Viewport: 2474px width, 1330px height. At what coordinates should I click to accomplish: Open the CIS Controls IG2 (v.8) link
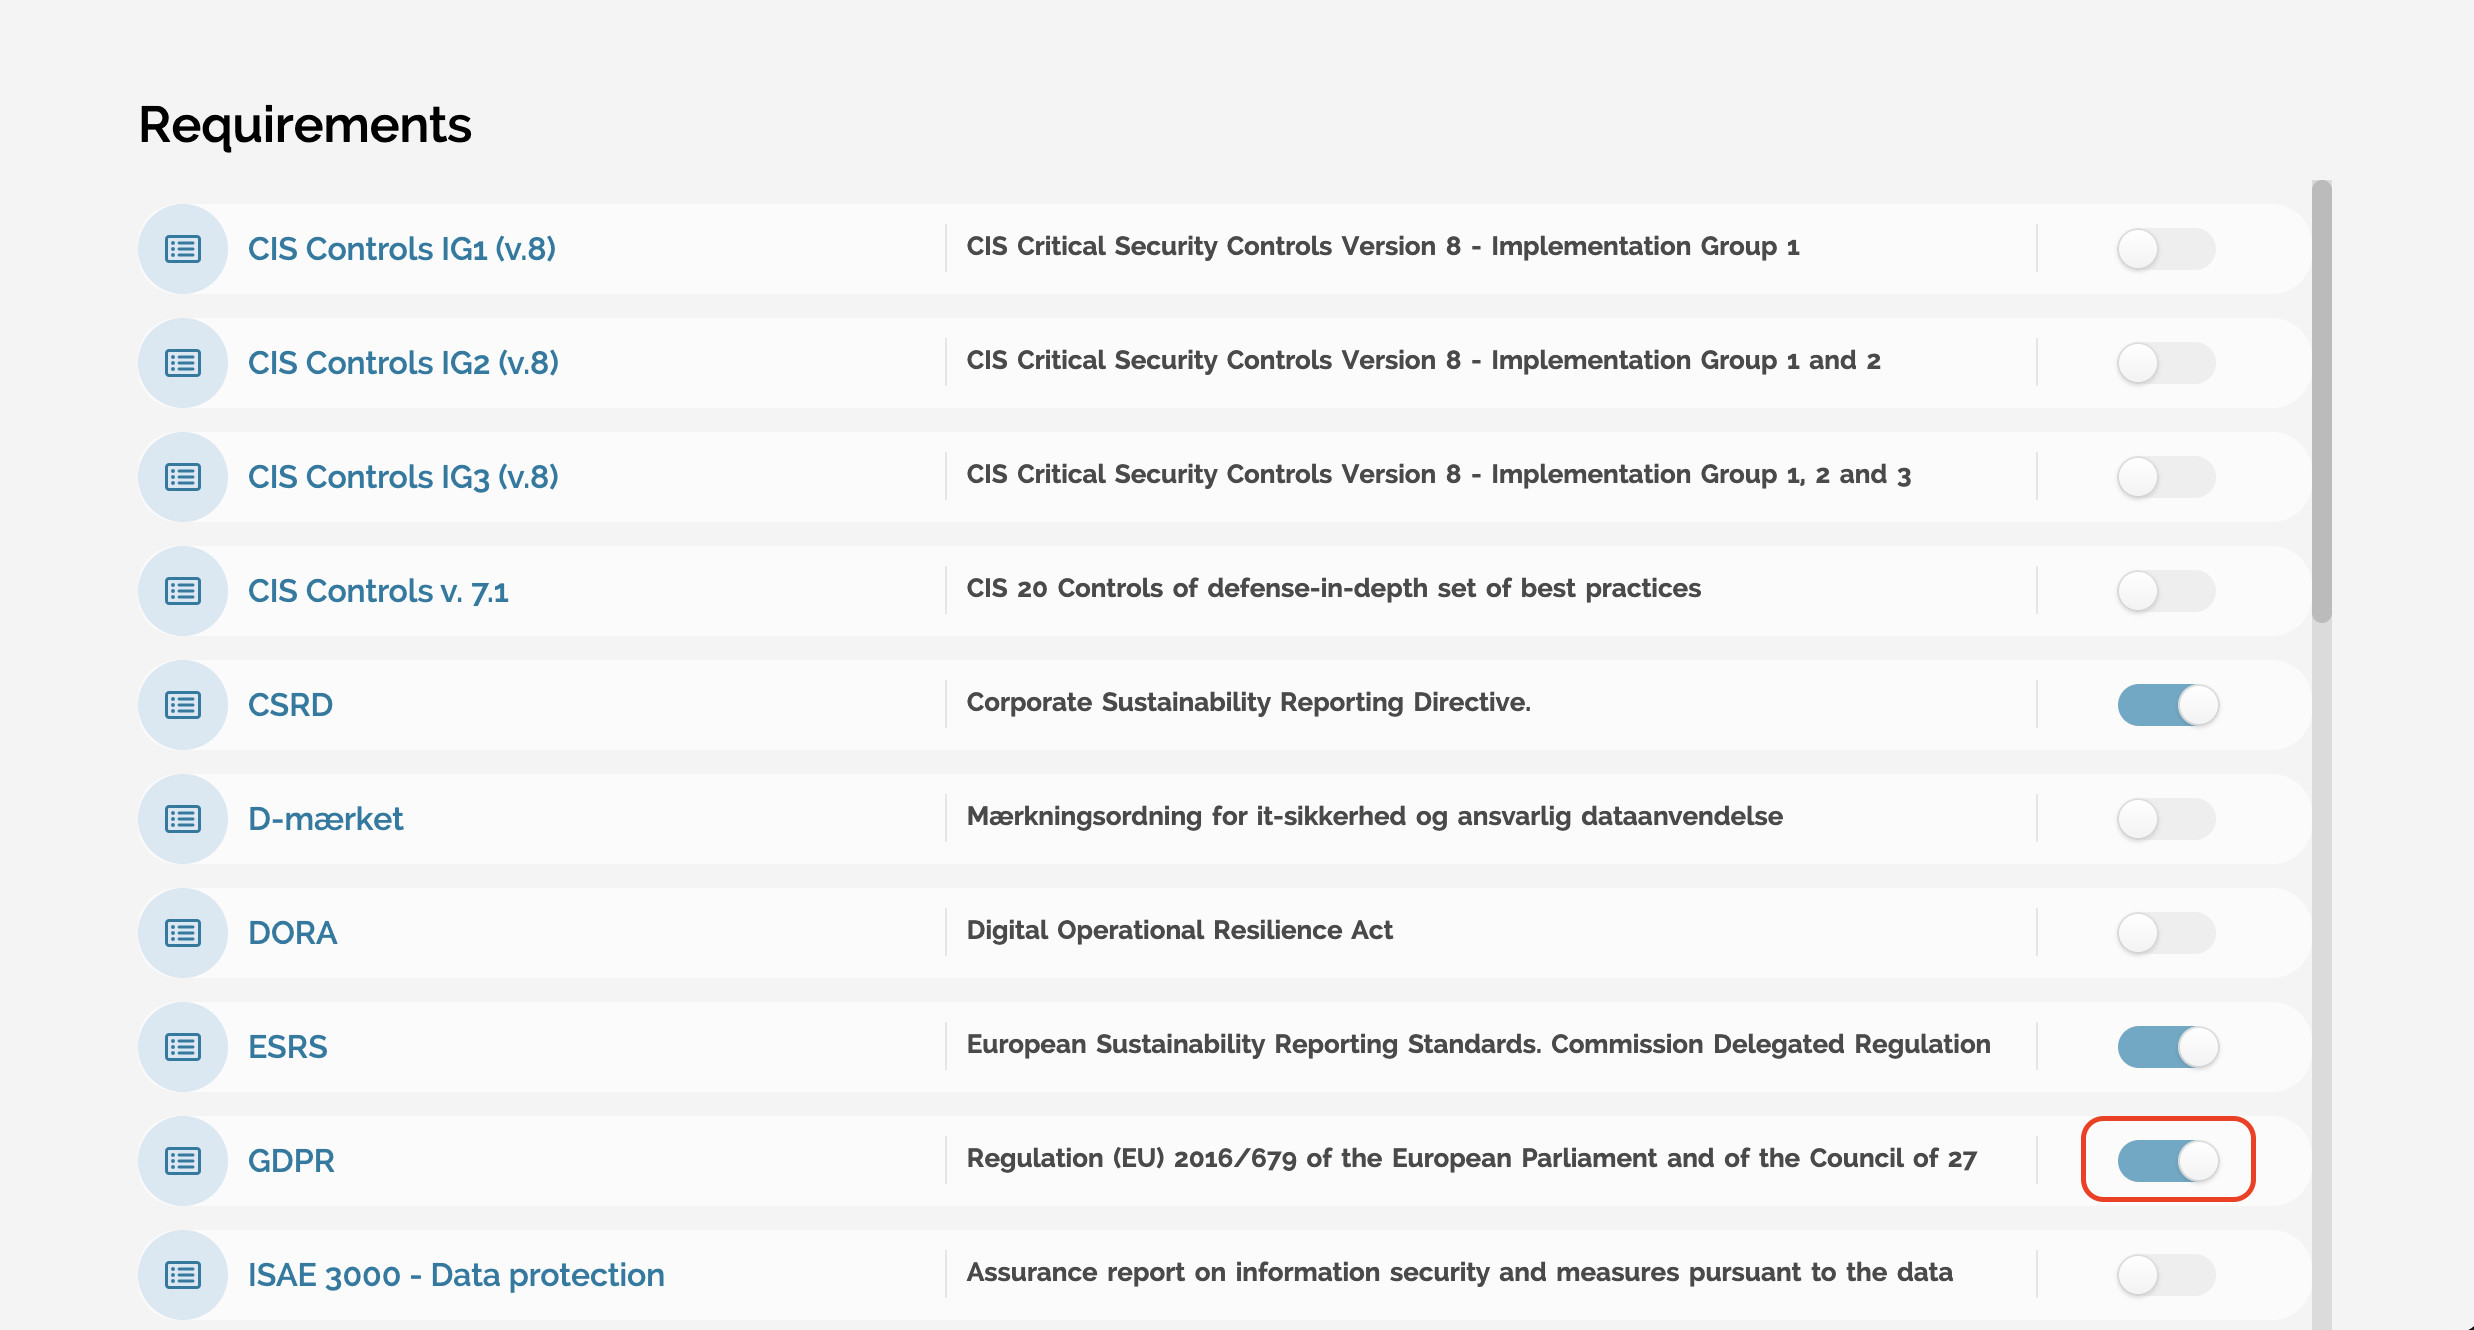[x=403, y=363]
